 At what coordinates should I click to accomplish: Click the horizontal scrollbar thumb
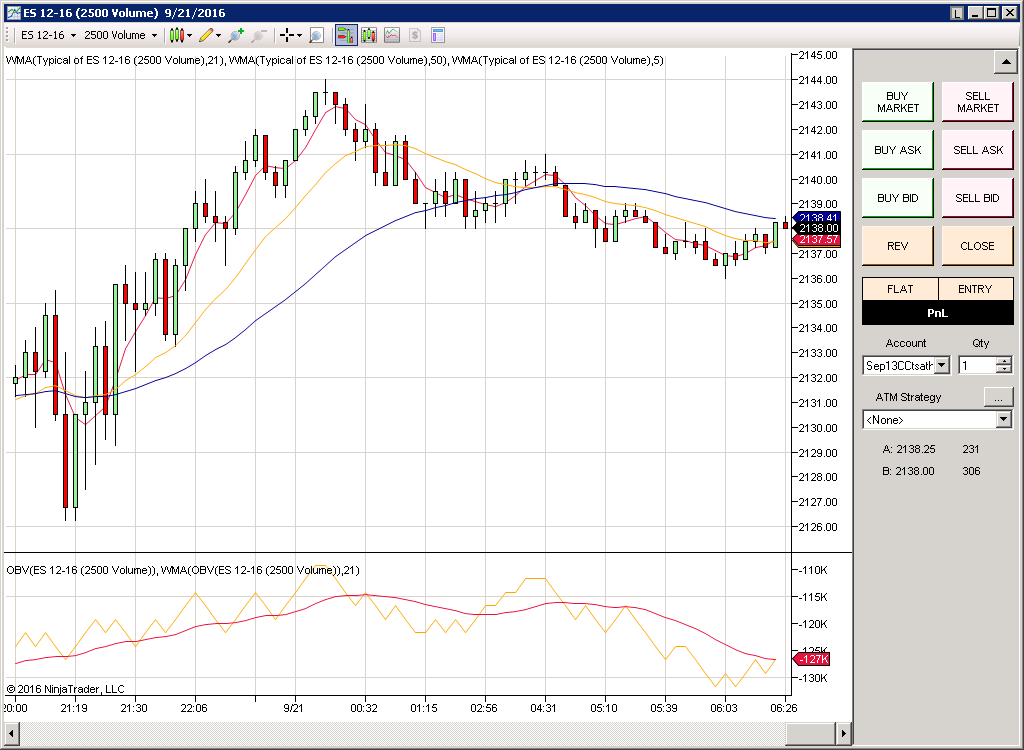point(810,732)
